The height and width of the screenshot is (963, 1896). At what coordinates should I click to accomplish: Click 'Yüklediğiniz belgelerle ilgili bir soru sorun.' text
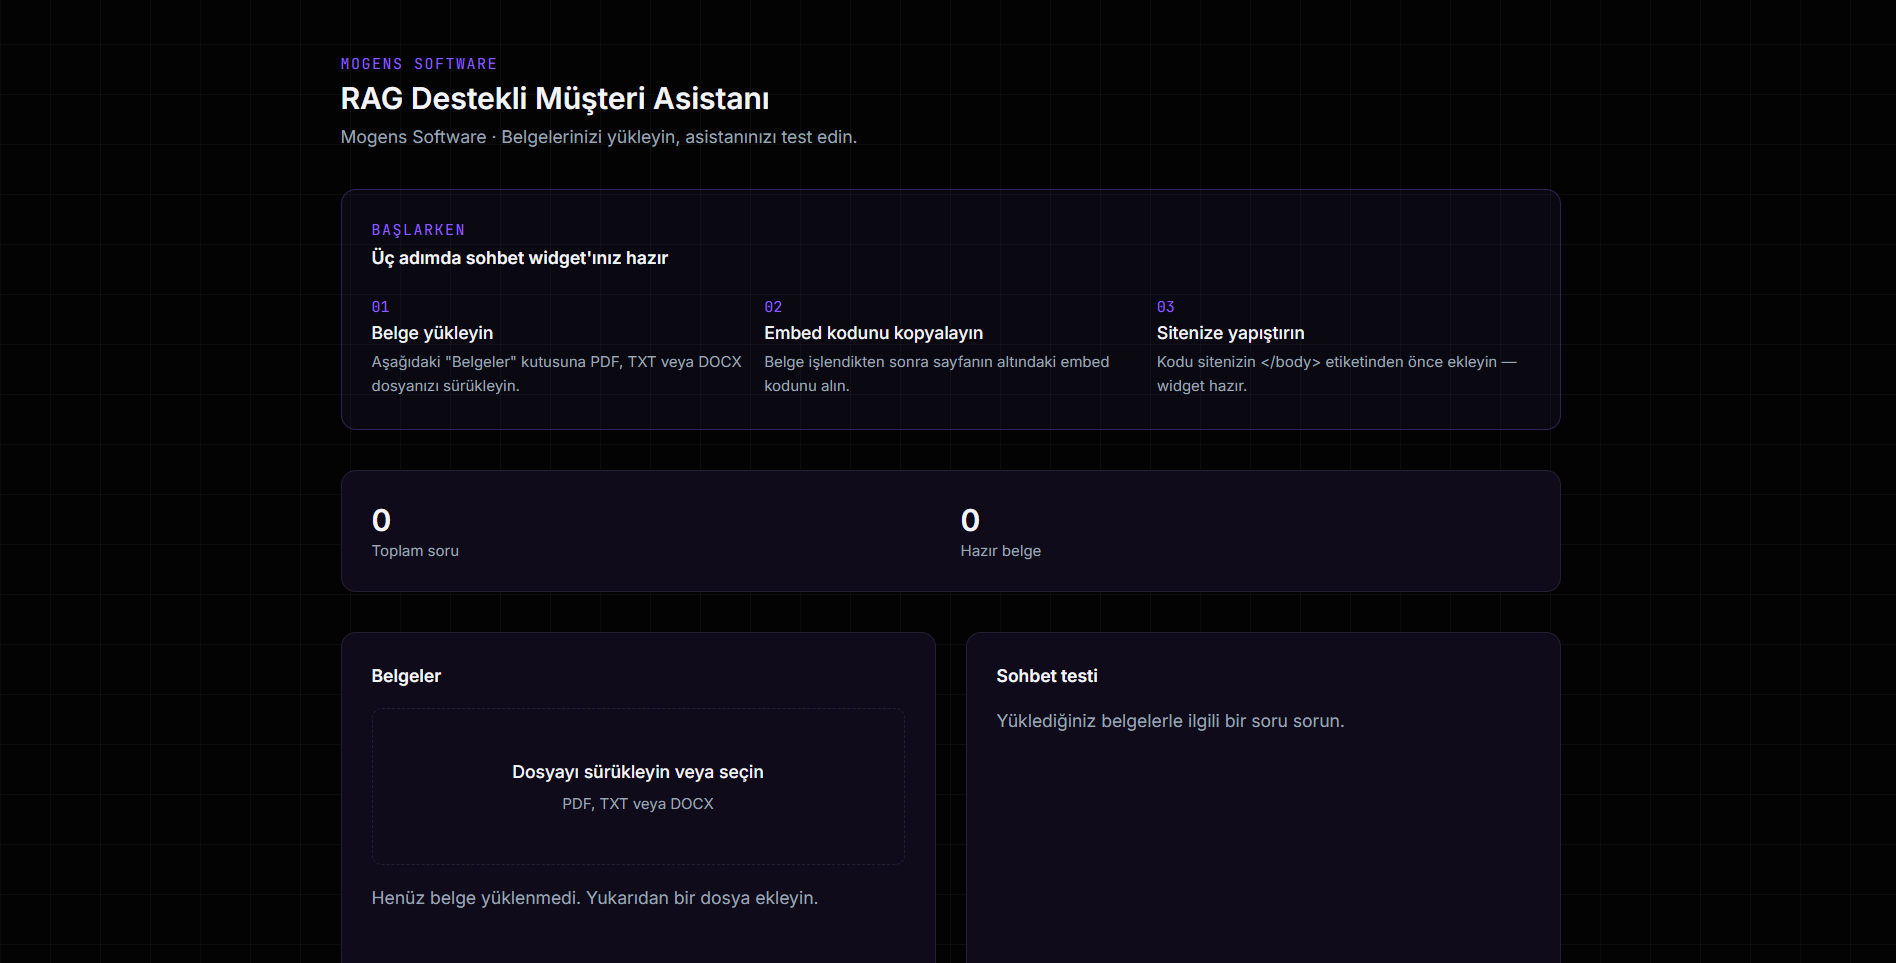coord(1170,721)
